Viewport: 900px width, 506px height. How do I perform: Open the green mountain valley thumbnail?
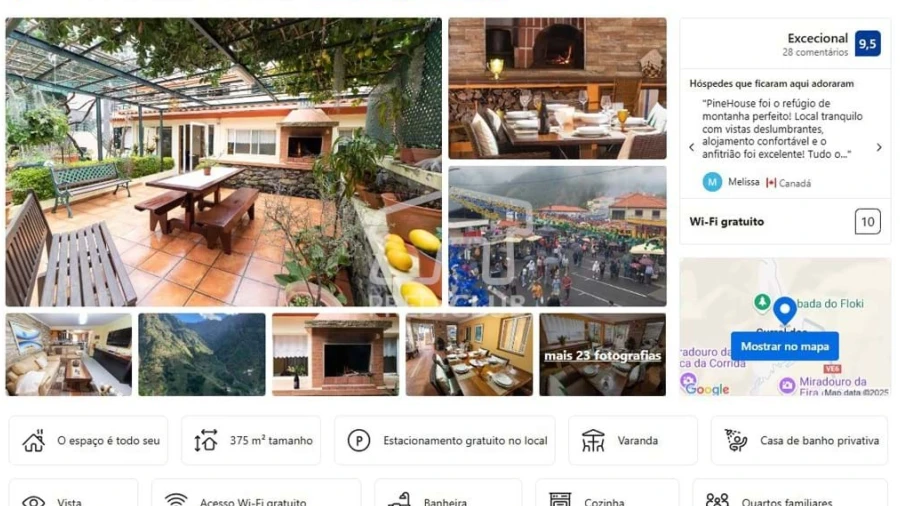tap(202, 355)
